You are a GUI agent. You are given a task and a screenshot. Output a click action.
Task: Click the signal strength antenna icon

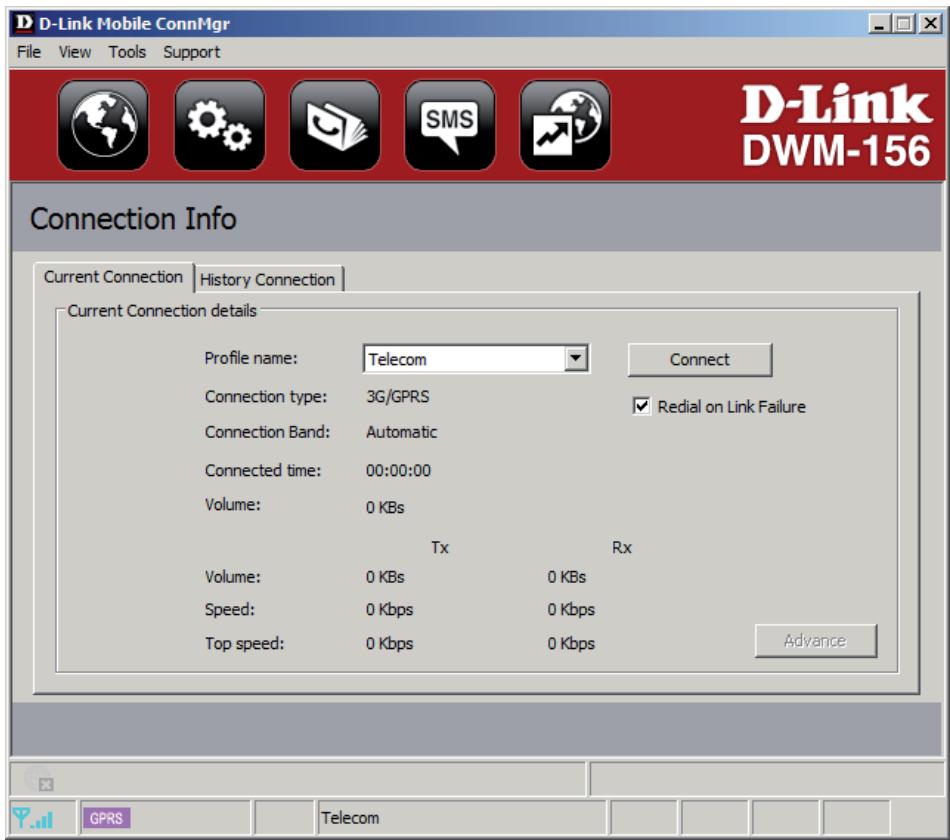[x=33, y=818]
